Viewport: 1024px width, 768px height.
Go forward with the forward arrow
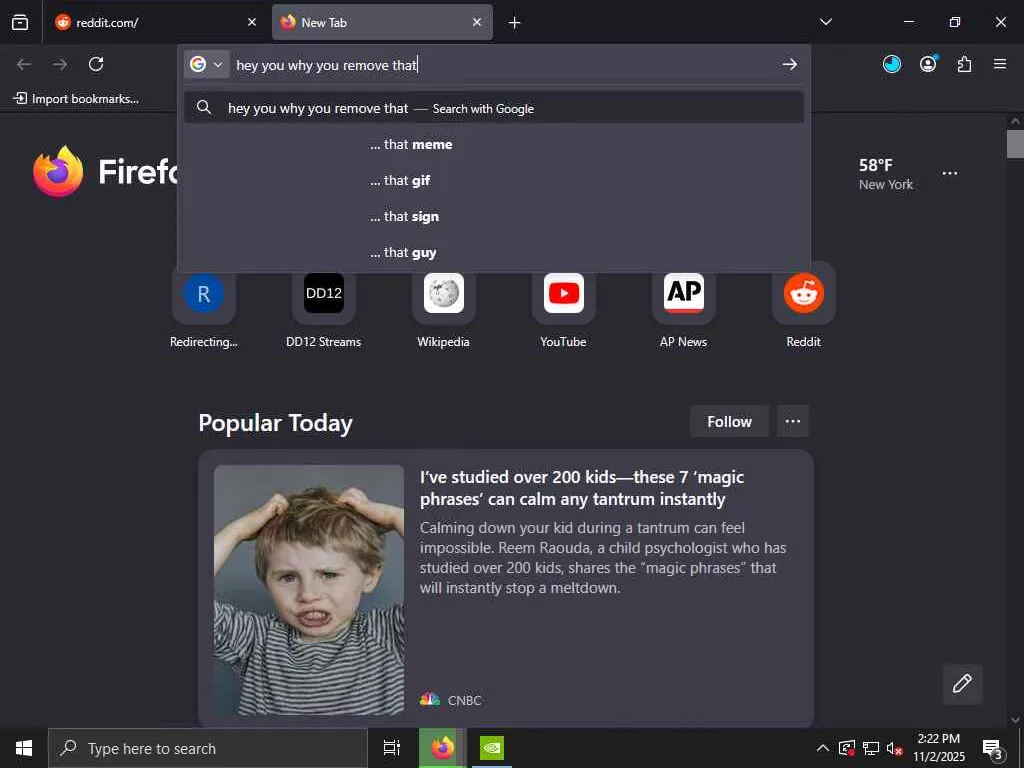pos(60,64)
